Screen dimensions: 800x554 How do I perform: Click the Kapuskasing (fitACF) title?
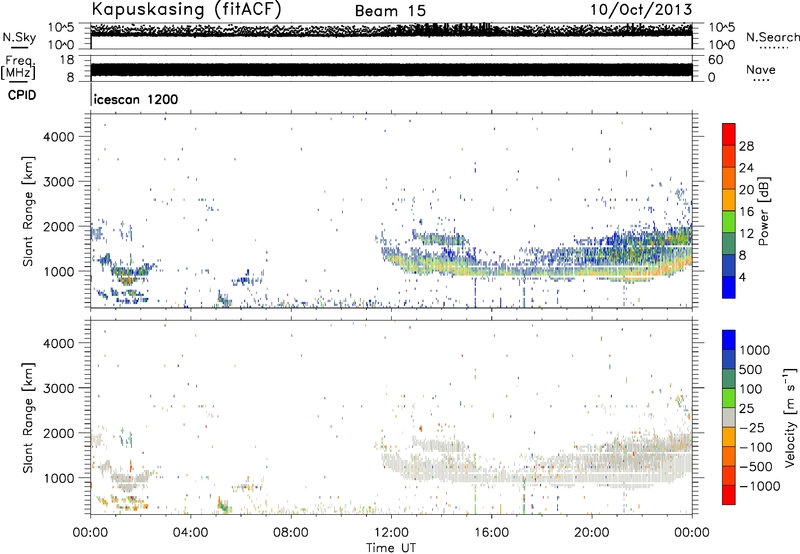[x=186, y=9]
